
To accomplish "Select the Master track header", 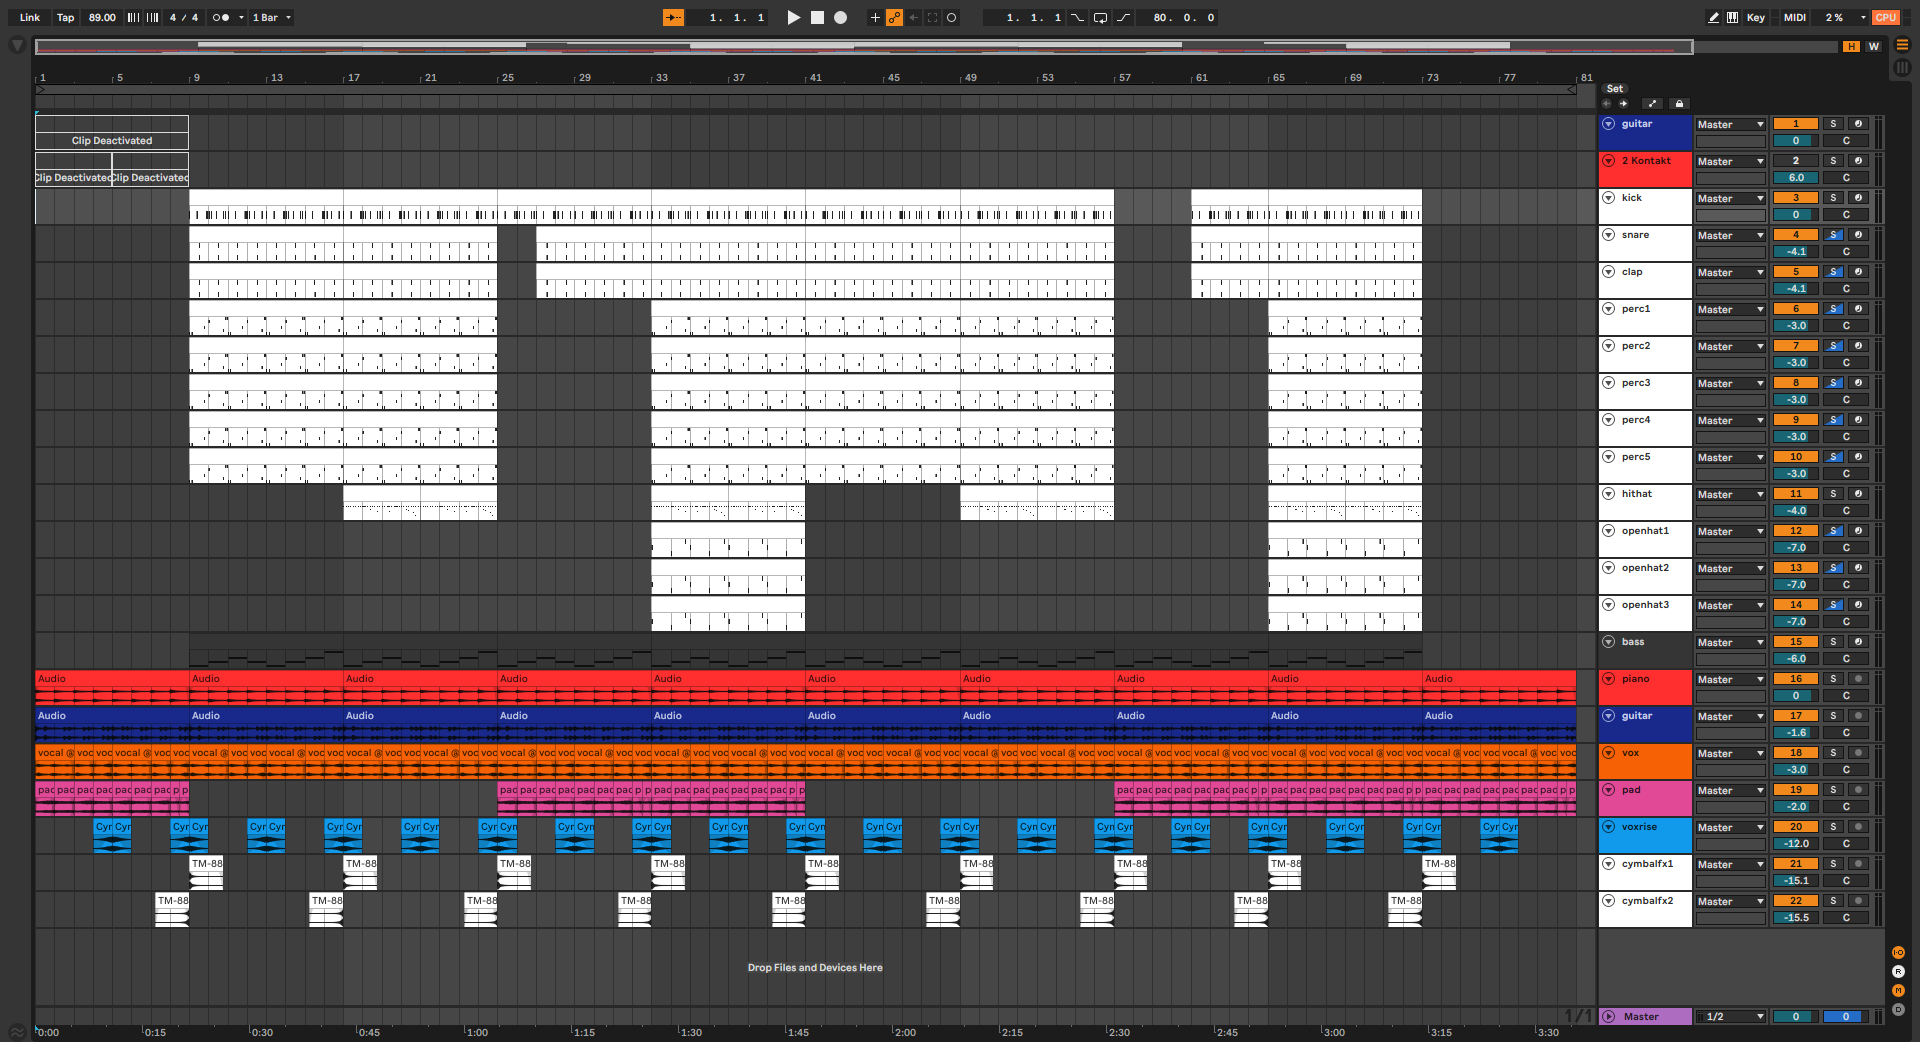I will (1645, 1016).
